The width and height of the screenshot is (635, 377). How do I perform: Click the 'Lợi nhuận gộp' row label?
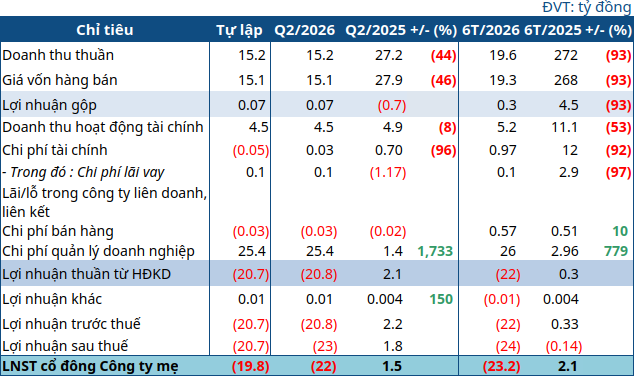[49, 105]
